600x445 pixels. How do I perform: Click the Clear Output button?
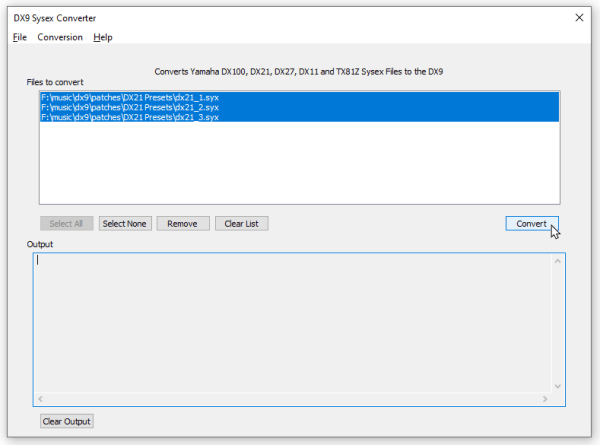tap(67, 421)
